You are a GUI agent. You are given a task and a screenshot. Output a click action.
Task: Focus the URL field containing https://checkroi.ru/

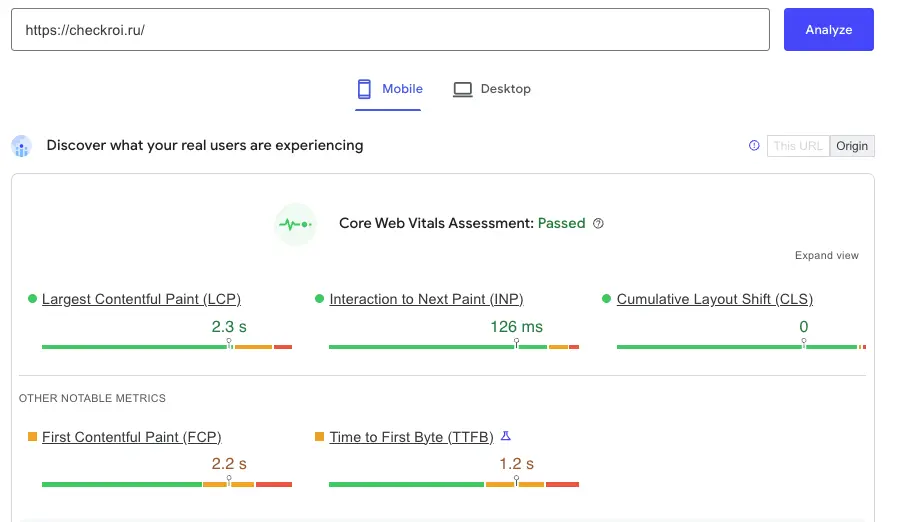click(390, 30)
